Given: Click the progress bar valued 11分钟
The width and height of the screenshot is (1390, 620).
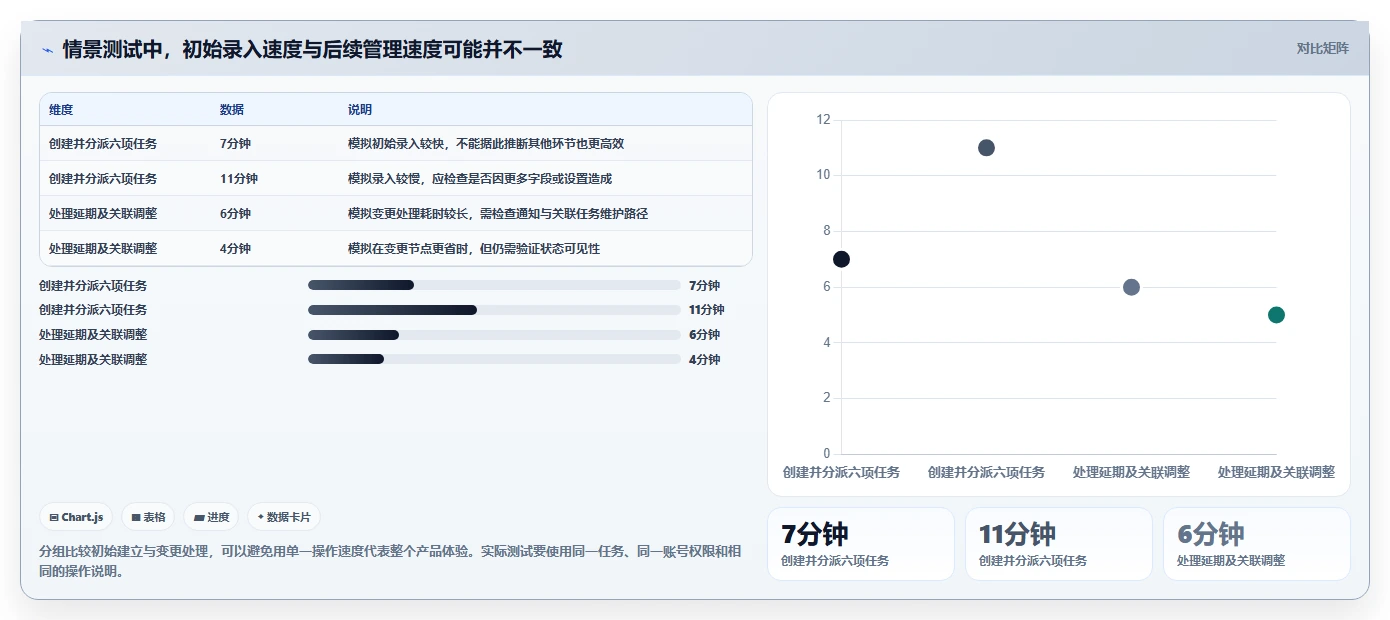Looking at the screenshot, I should (x=494, y=310).
